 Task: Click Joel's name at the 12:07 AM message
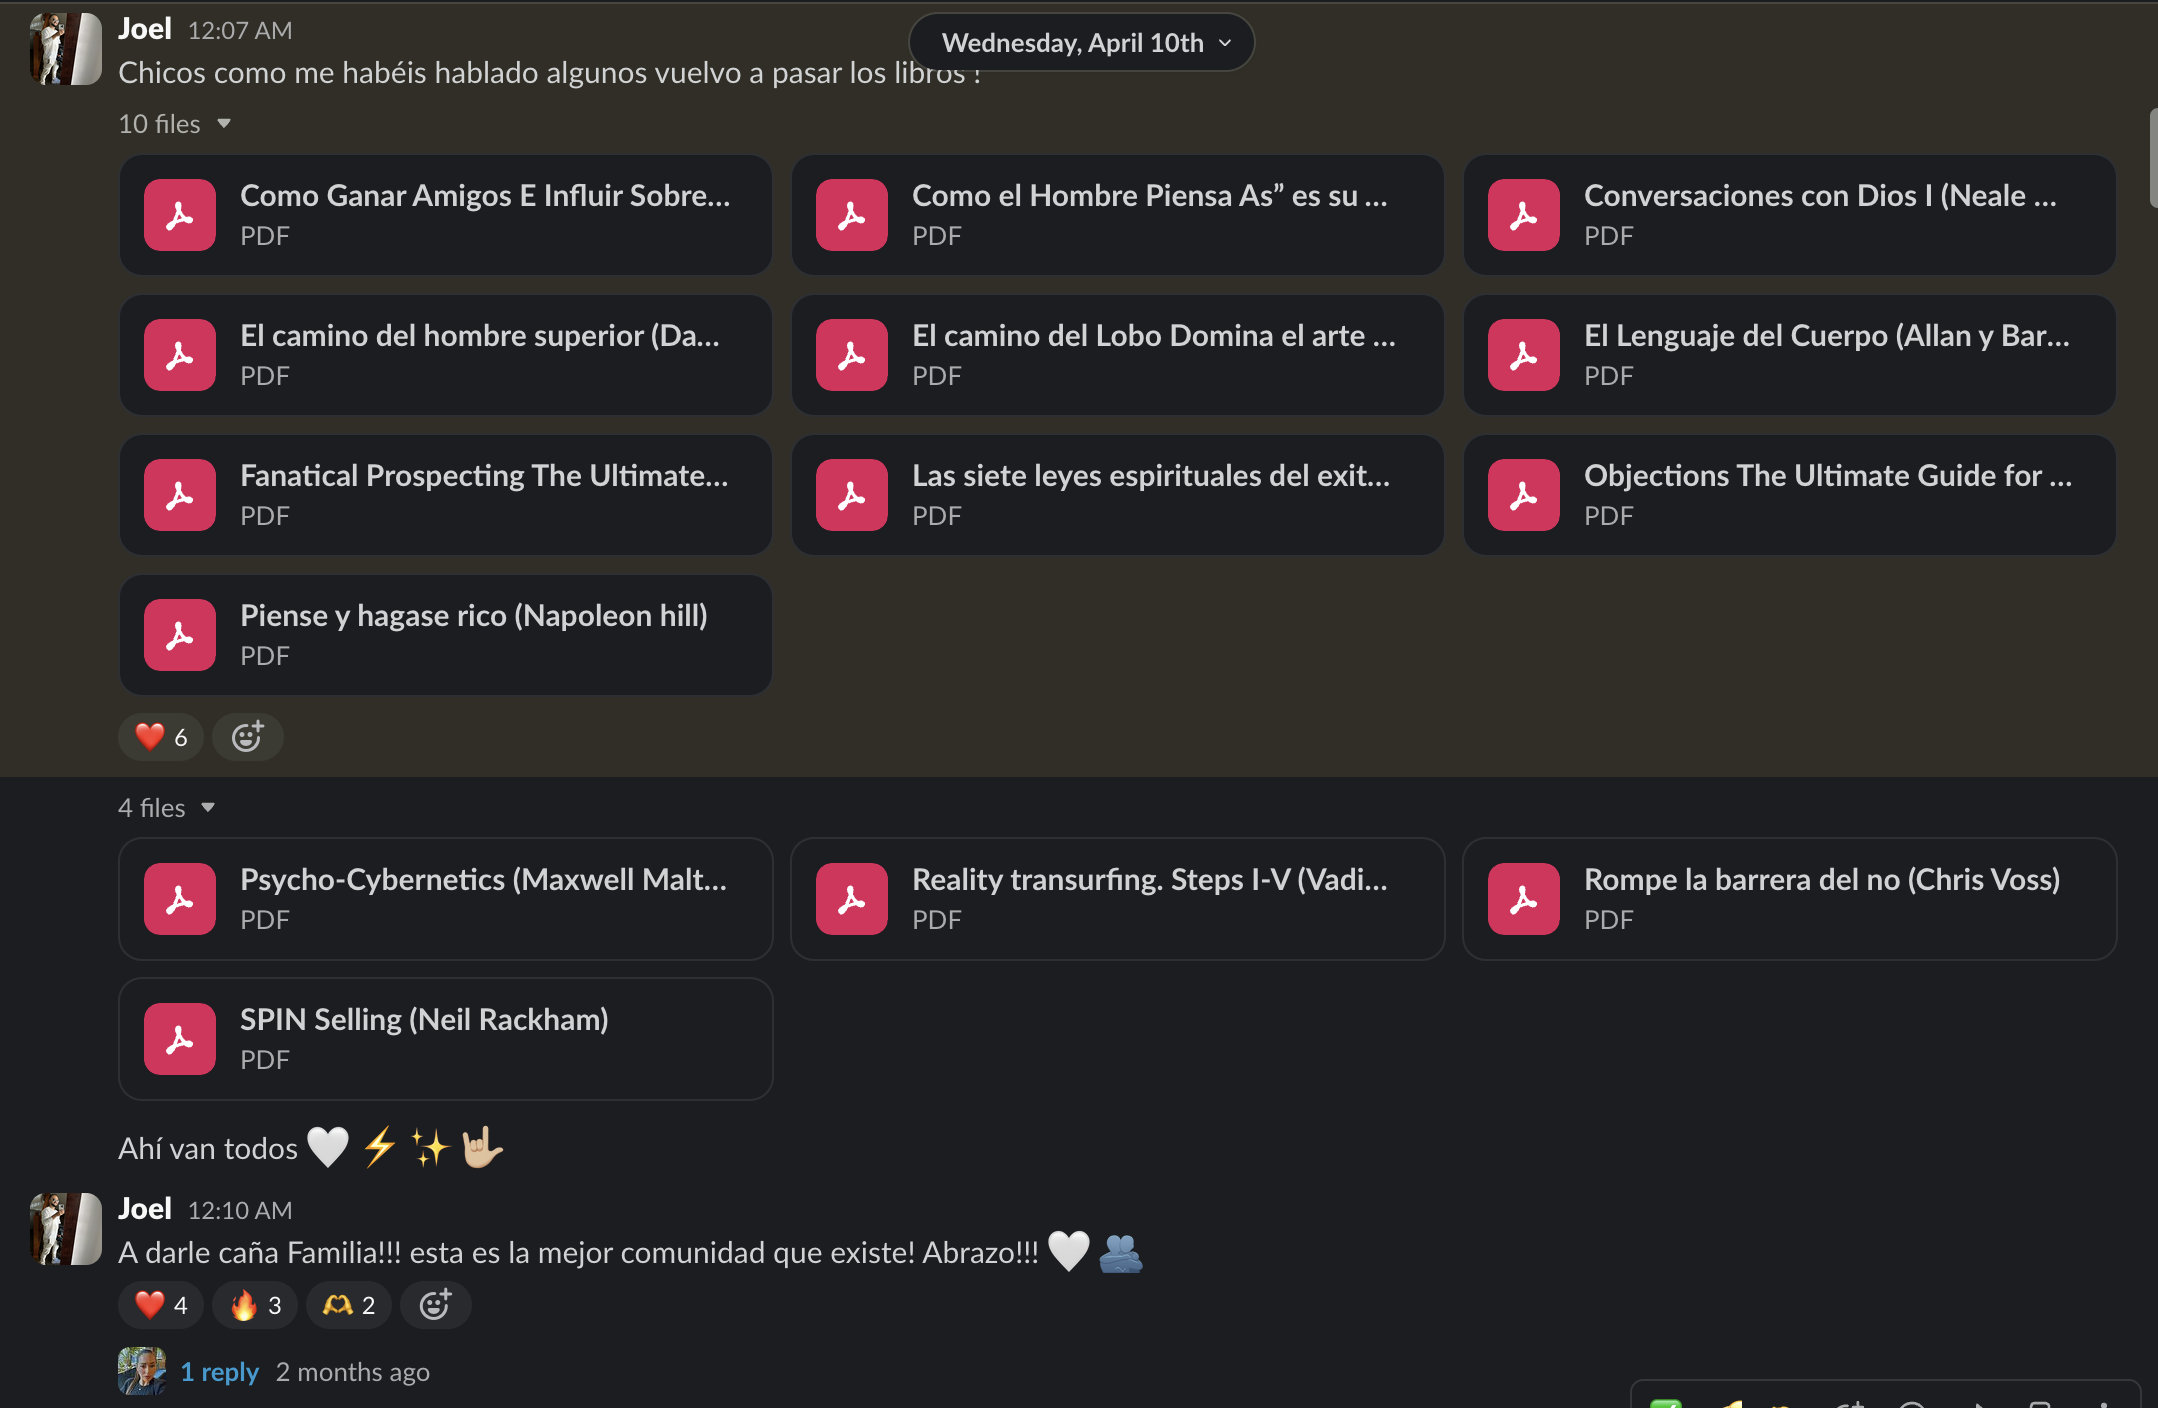click(x=145, y=29)
